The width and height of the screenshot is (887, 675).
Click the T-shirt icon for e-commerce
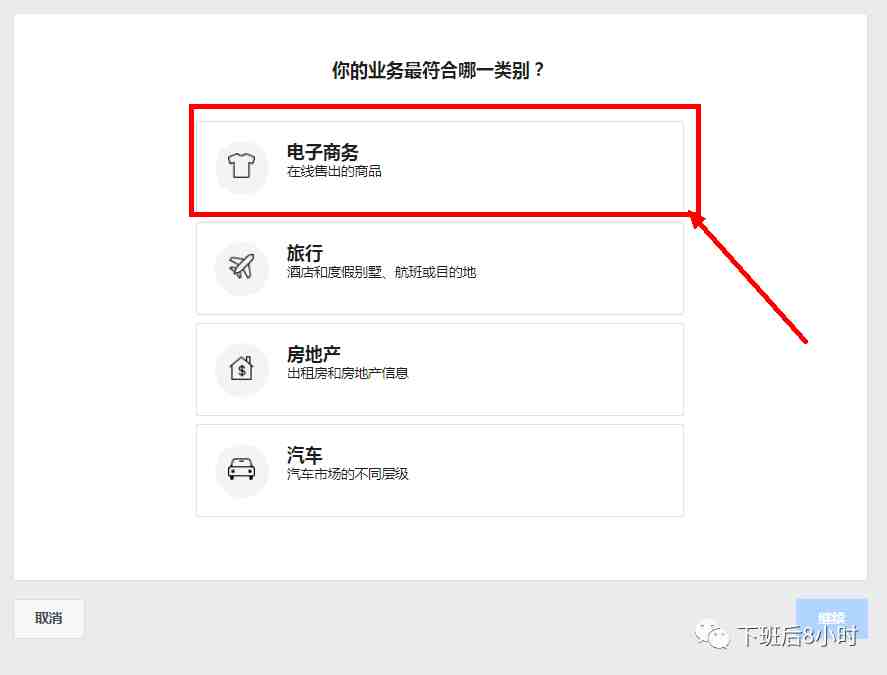(x=242, y=166)
